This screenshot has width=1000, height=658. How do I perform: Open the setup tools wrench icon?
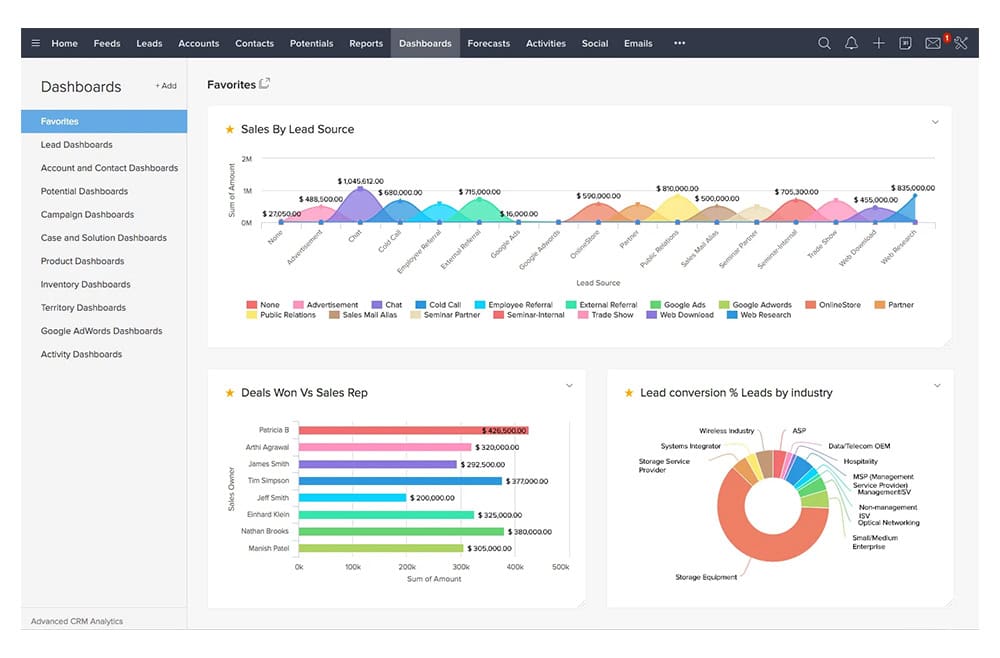[961, 43]
